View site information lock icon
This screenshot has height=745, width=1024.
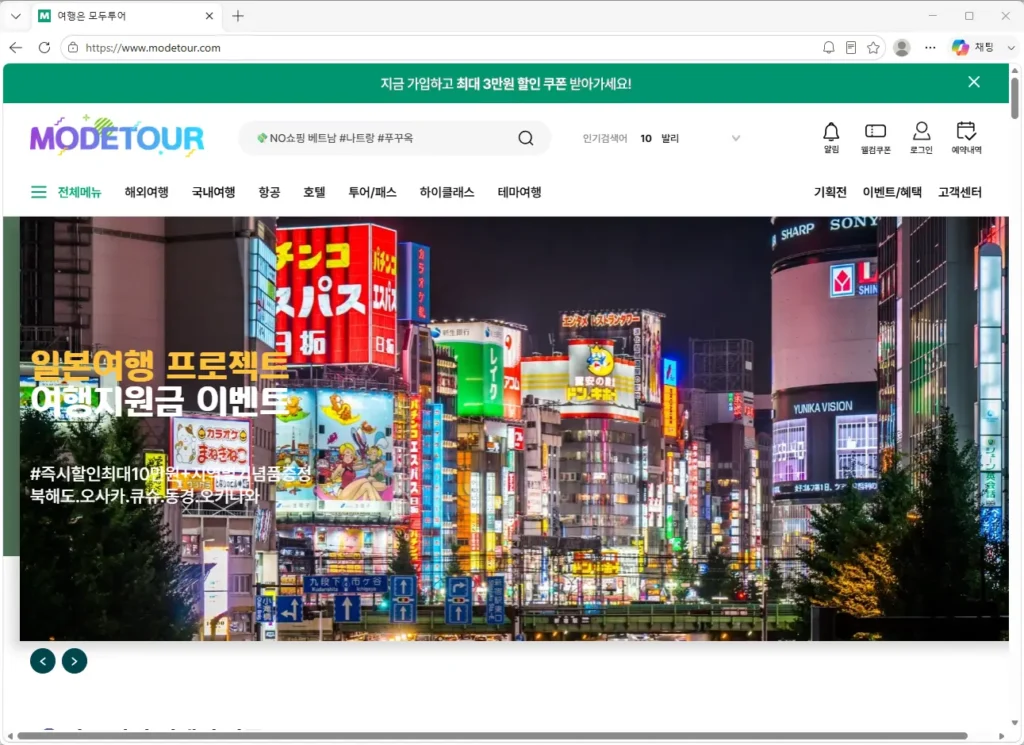(73, 48)
